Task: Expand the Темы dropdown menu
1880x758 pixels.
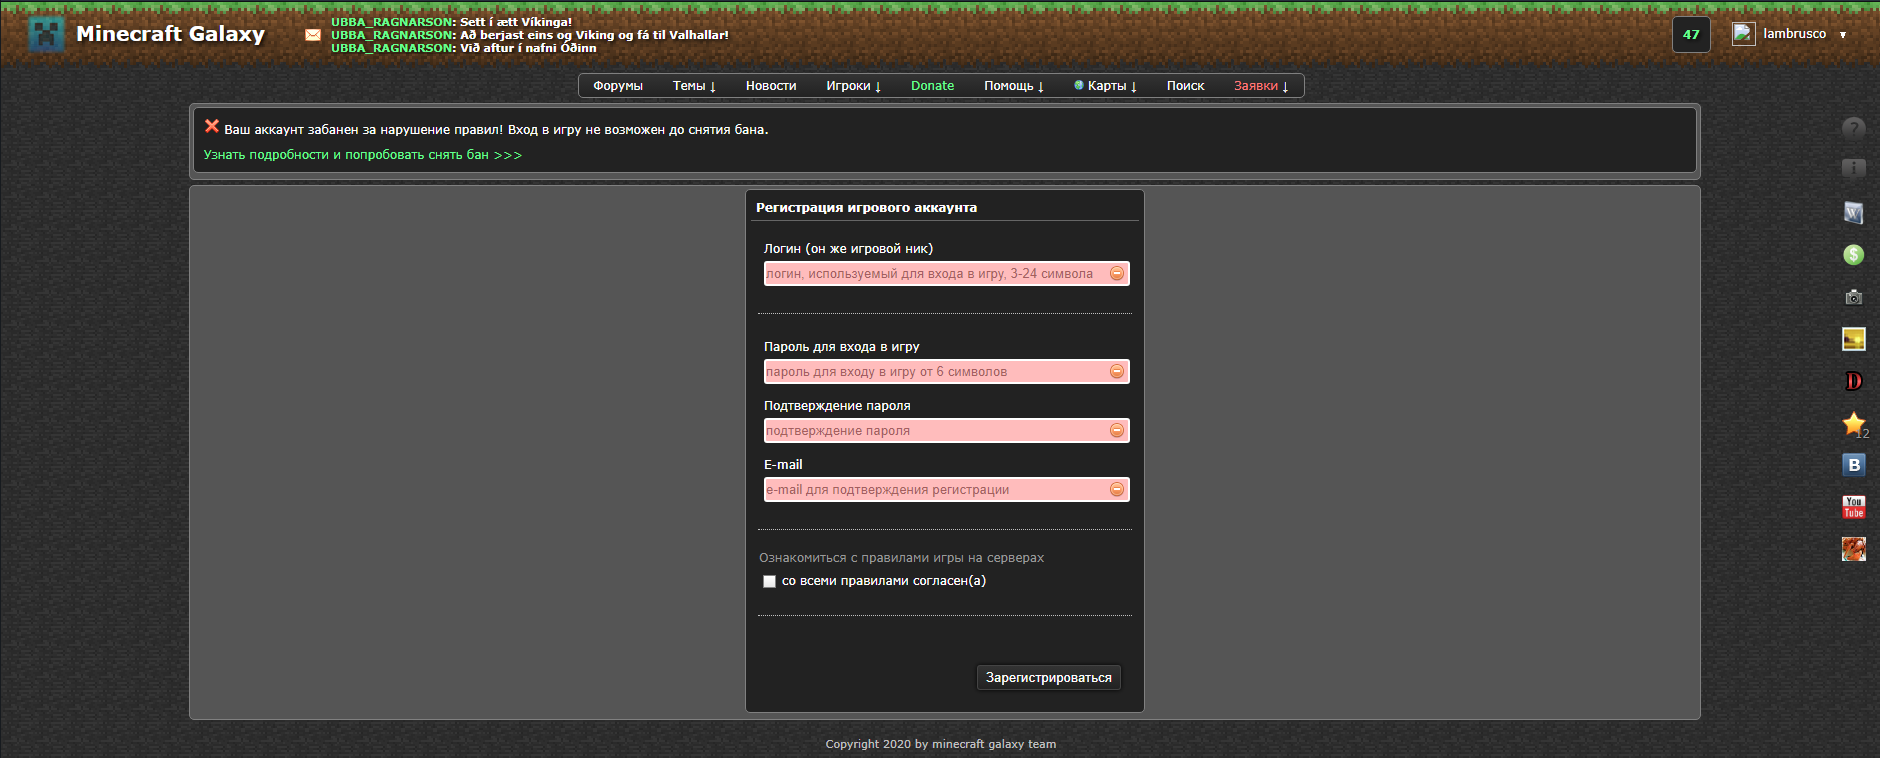Action: [x=694, y=86]
